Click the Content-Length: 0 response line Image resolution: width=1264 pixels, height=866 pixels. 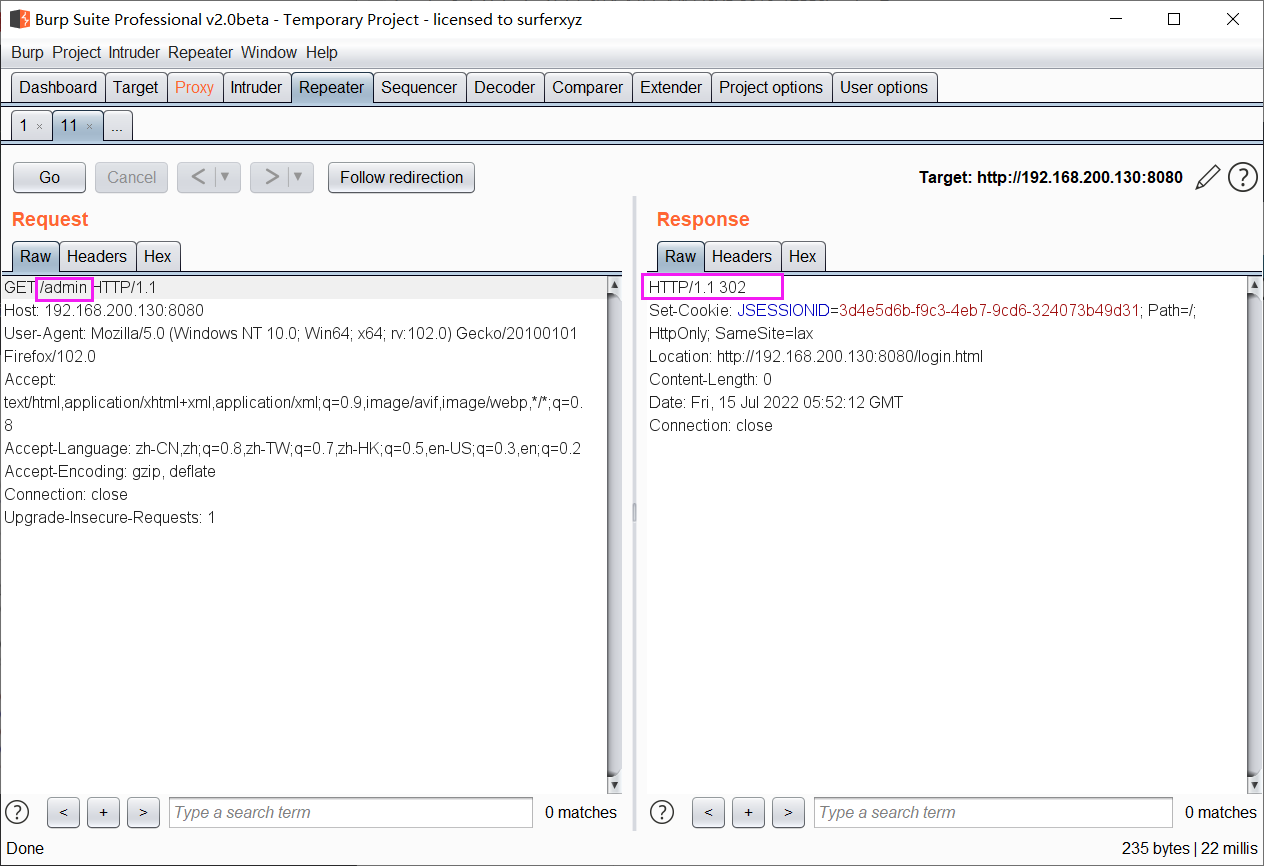[710, 379]
